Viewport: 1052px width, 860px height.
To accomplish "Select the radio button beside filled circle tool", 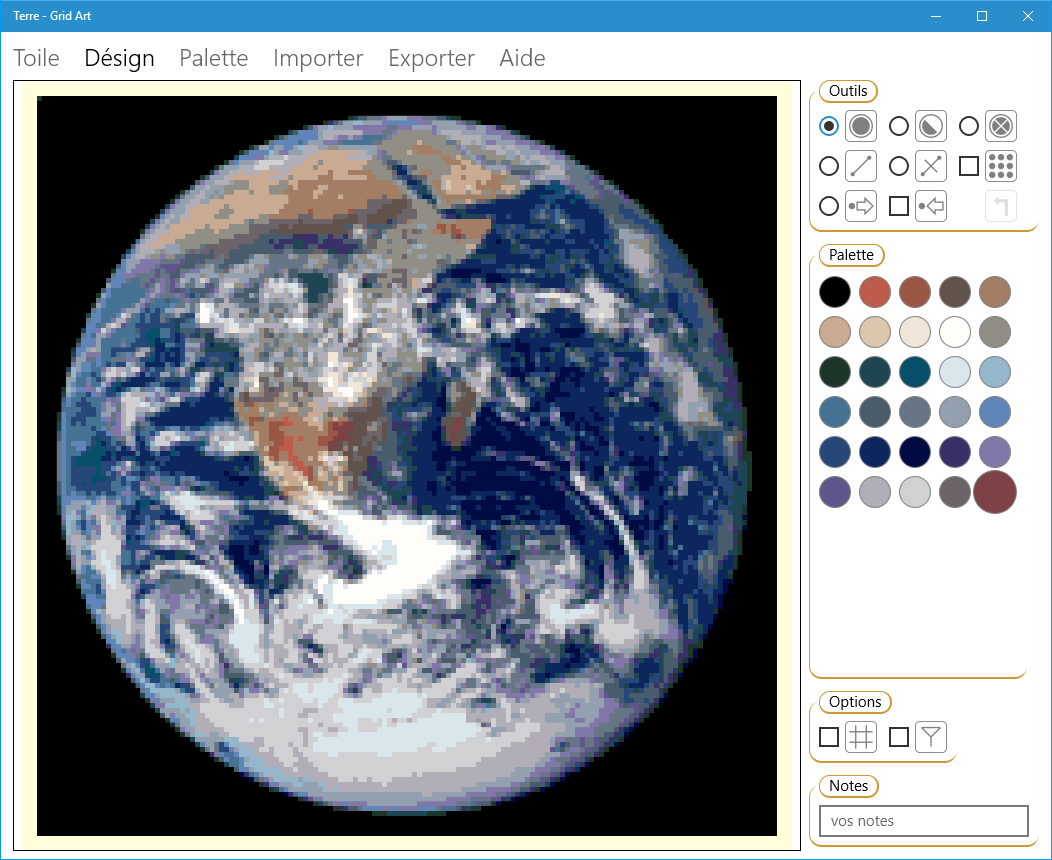I will (x=829, y=126).
